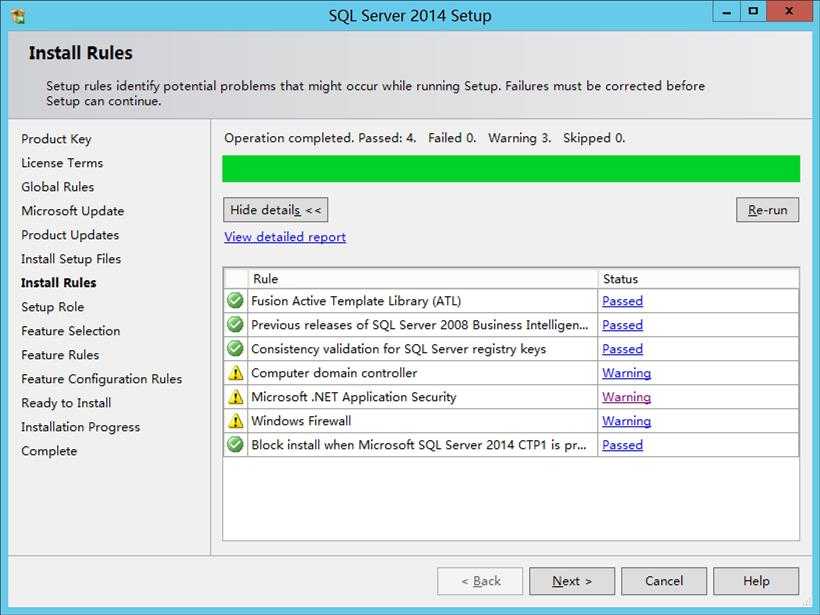Screen dimensions: 820x615
Task: Select Setup Role step in sidebar
Action: point(53,307)
